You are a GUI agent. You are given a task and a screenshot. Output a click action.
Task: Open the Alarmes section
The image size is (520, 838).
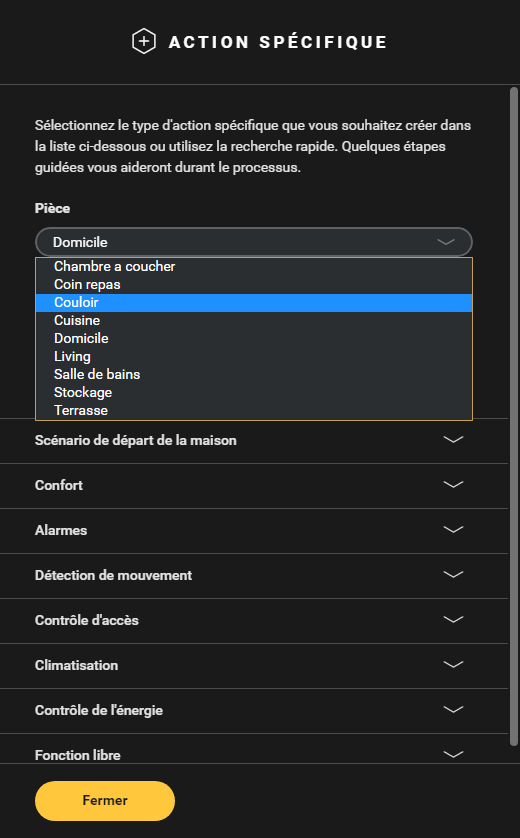click(x=254, y=531)
